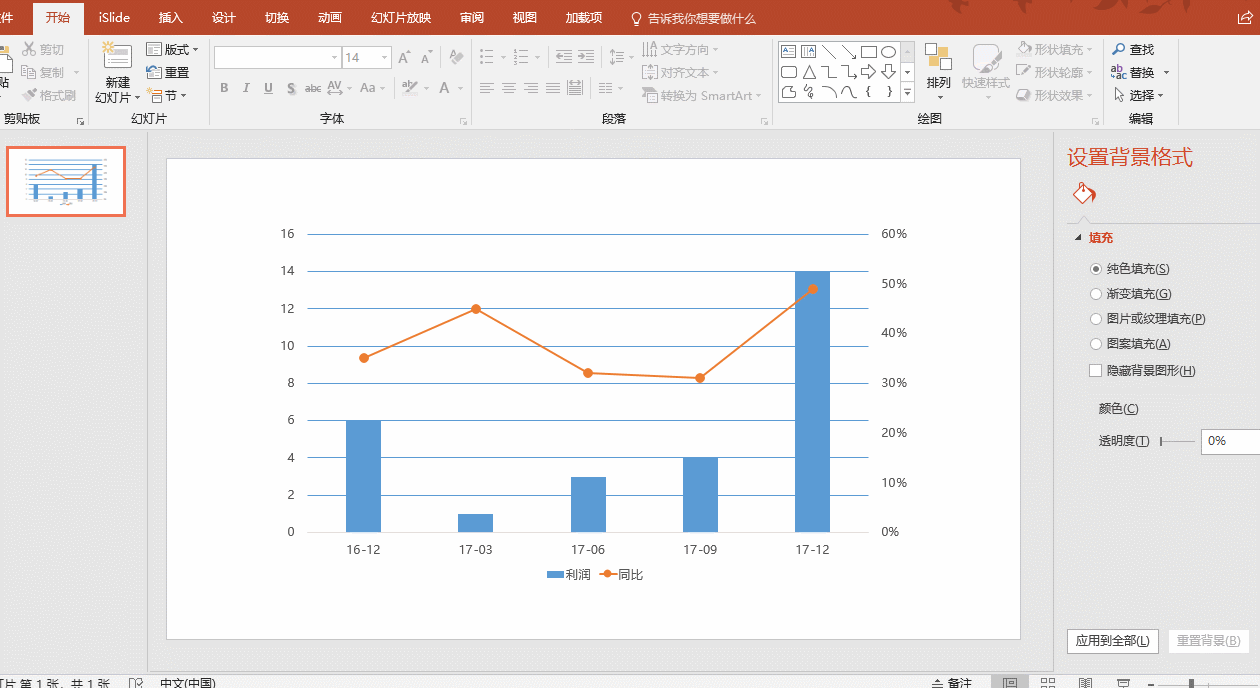Open the font size dropdown showing 14
This screenshot has width=1260, height=688.
point(384,58)
